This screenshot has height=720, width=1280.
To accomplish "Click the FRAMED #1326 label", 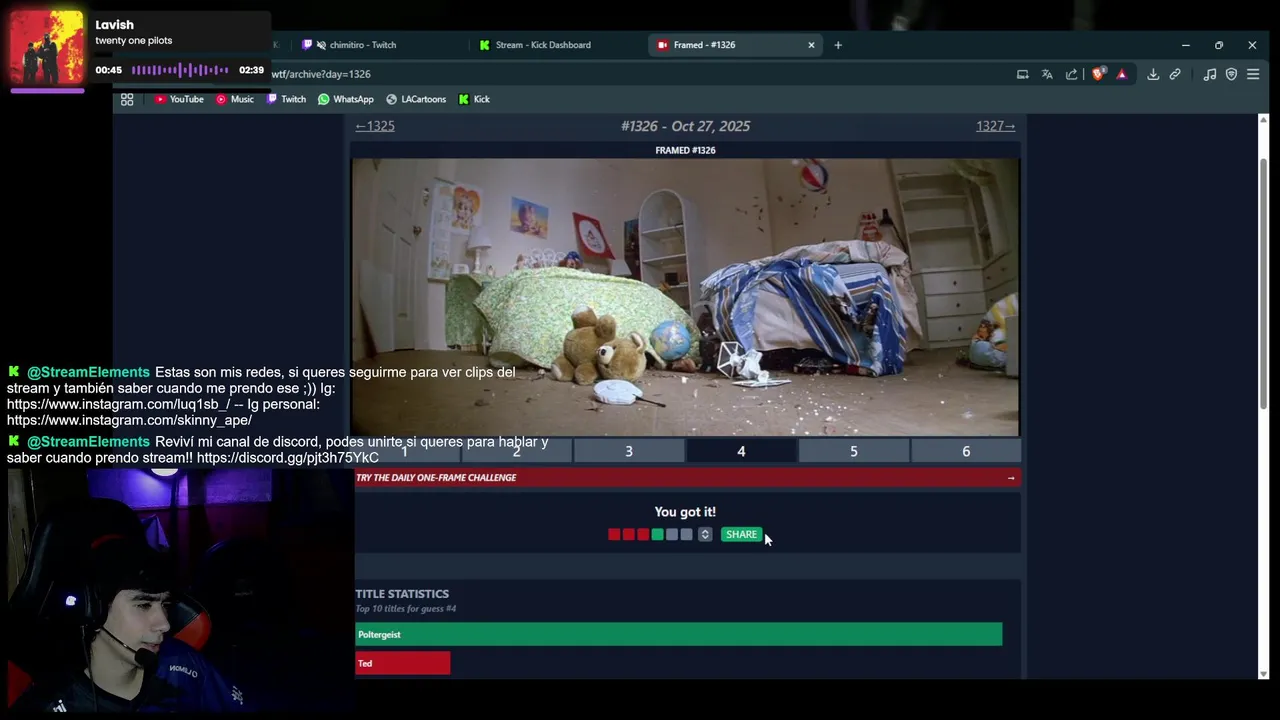I will click(685, 151).
